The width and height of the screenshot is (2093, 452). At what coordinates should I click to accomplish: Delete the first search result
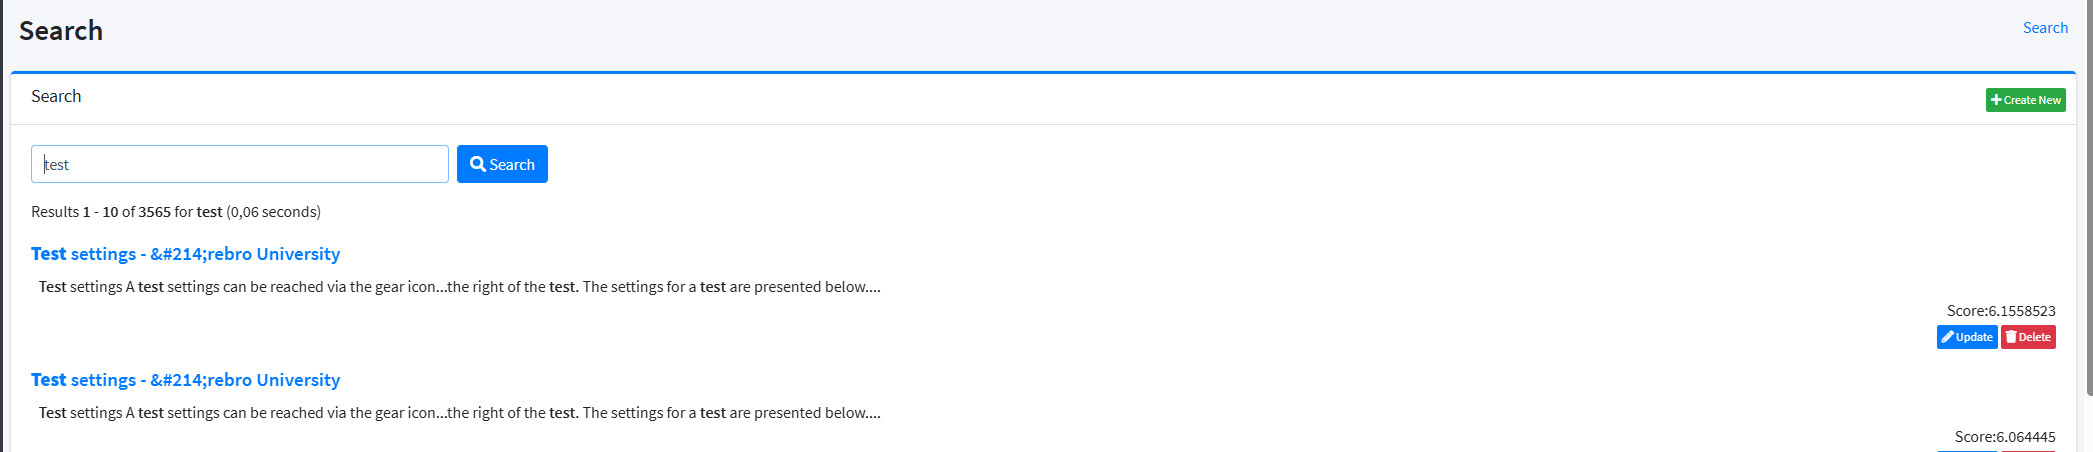tap(2028, 337)
